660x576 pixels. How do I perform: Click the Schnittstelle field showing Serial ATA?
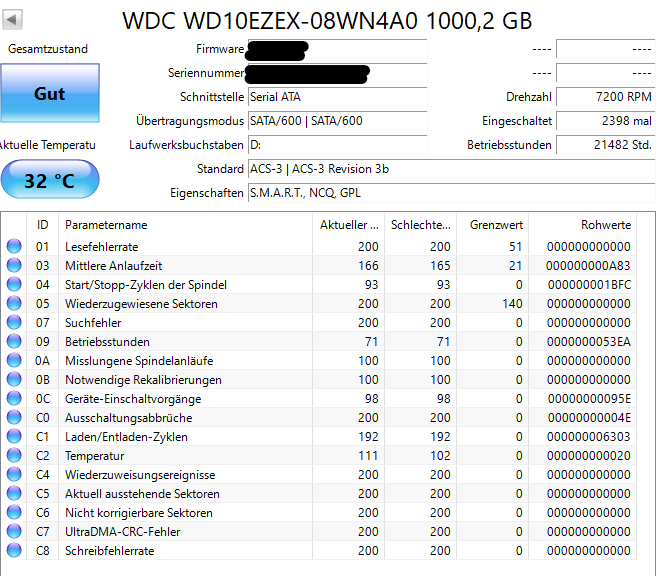tap(338, 97)
